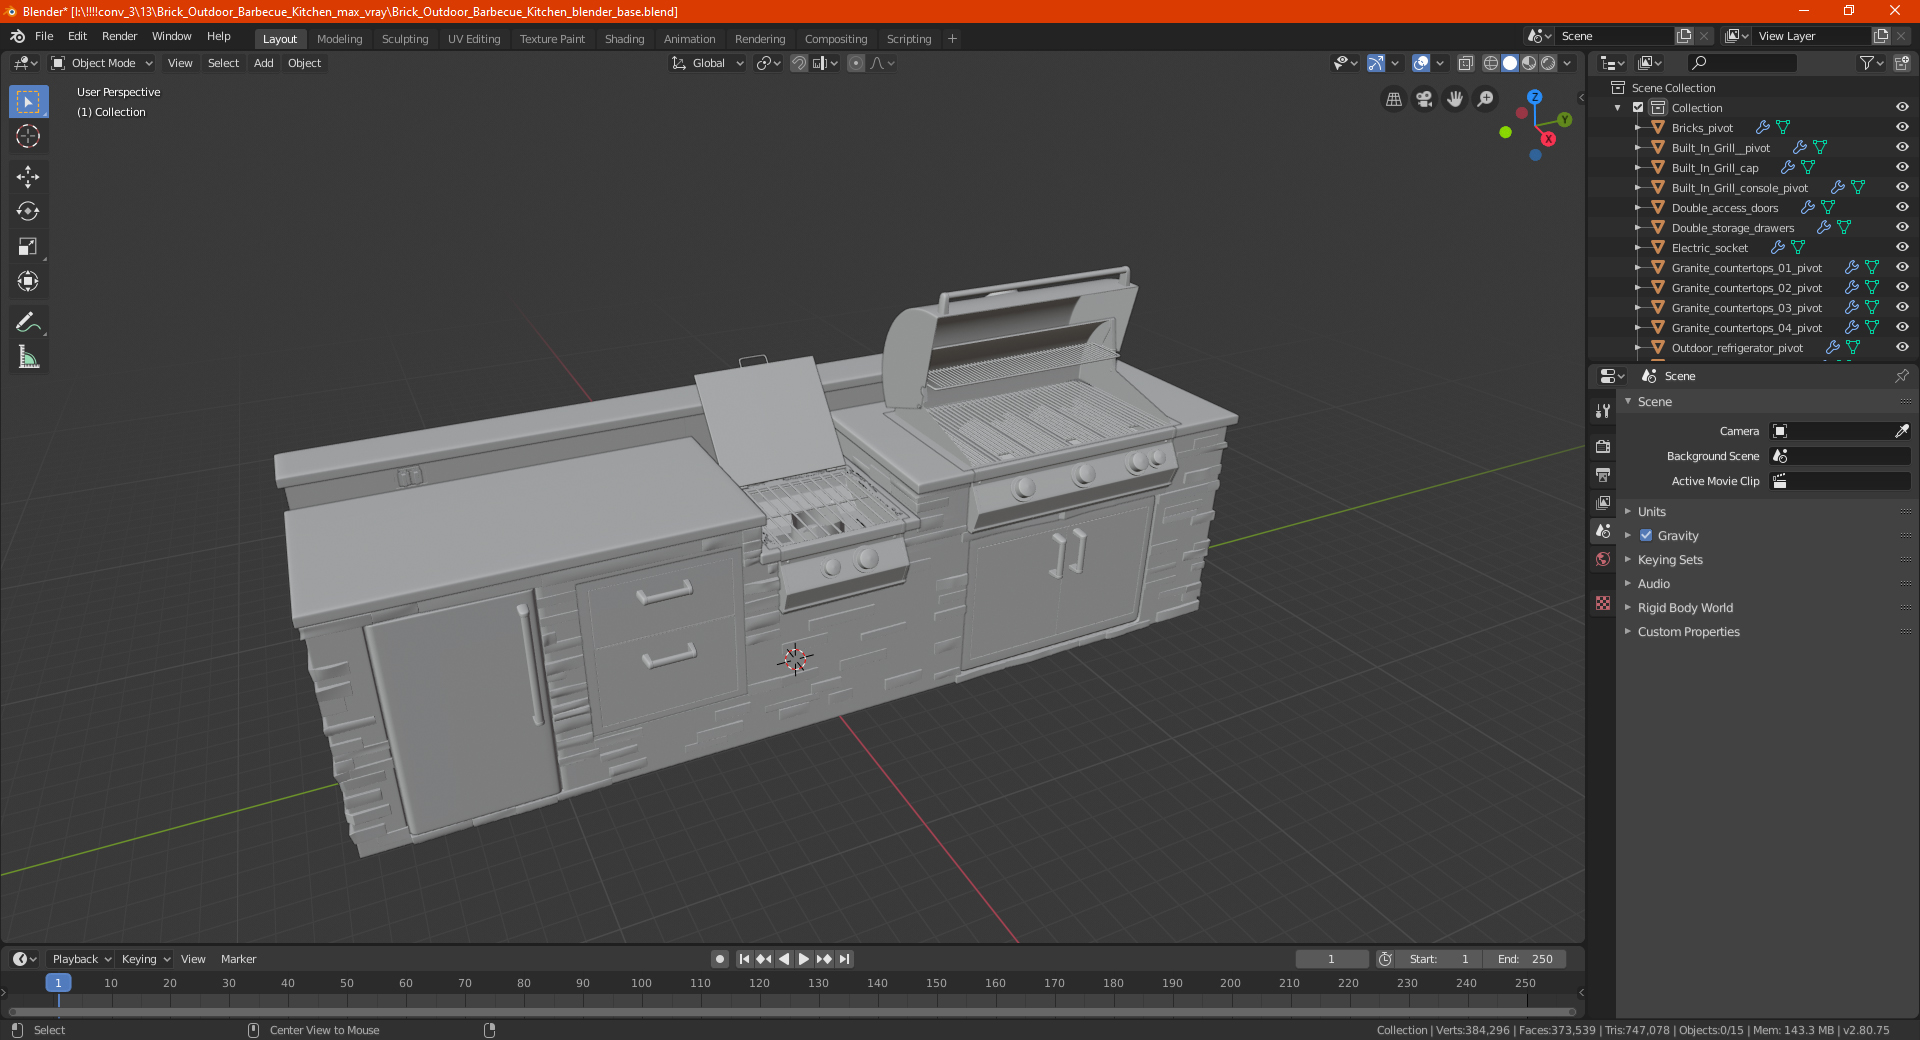Select the Annotate tool
Image resolution: width=1920 pixels, height=1040 pixels.
click(x=28, y=322)
